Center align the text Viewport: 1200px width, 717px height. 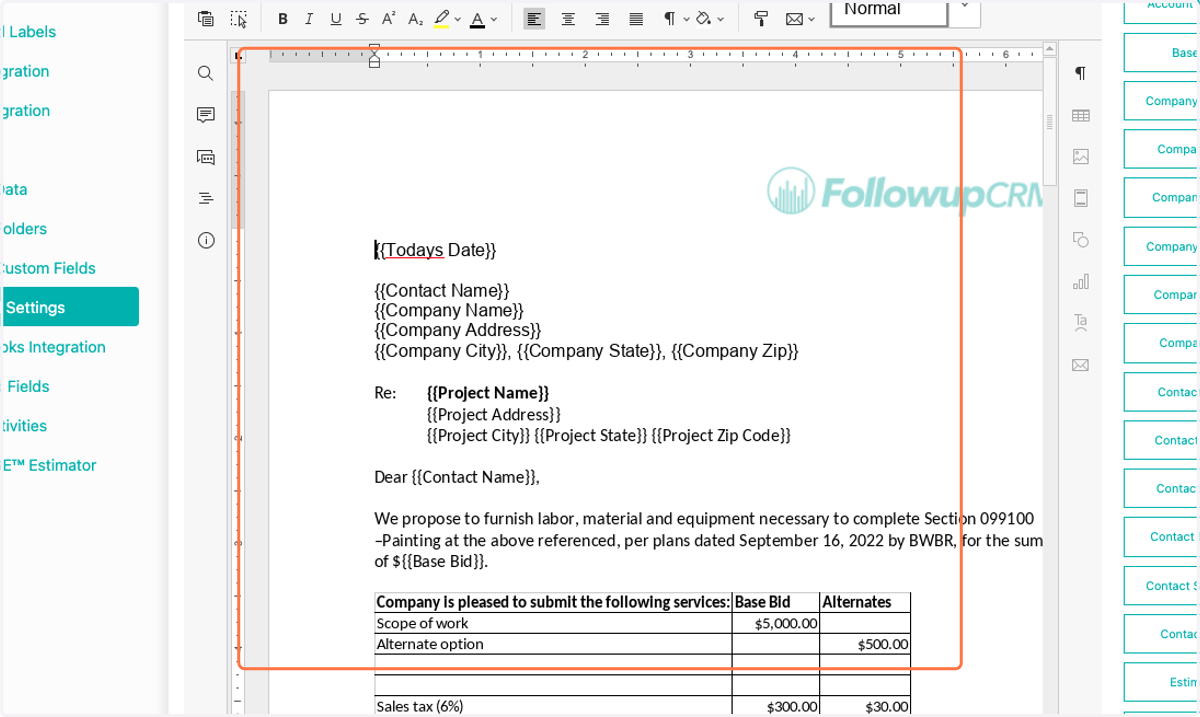pyautogui.click(x=568, y=19)
